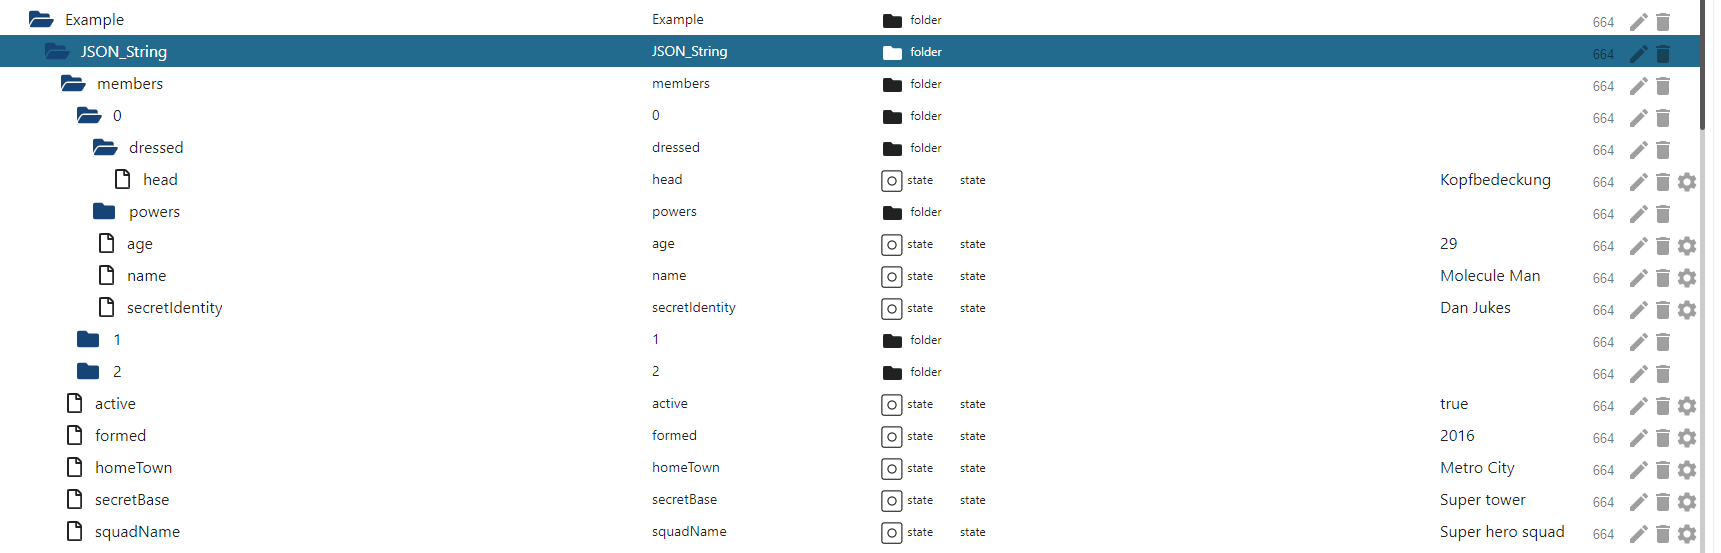Click the Kopfbedeckung value of head

coord(1494,180)
